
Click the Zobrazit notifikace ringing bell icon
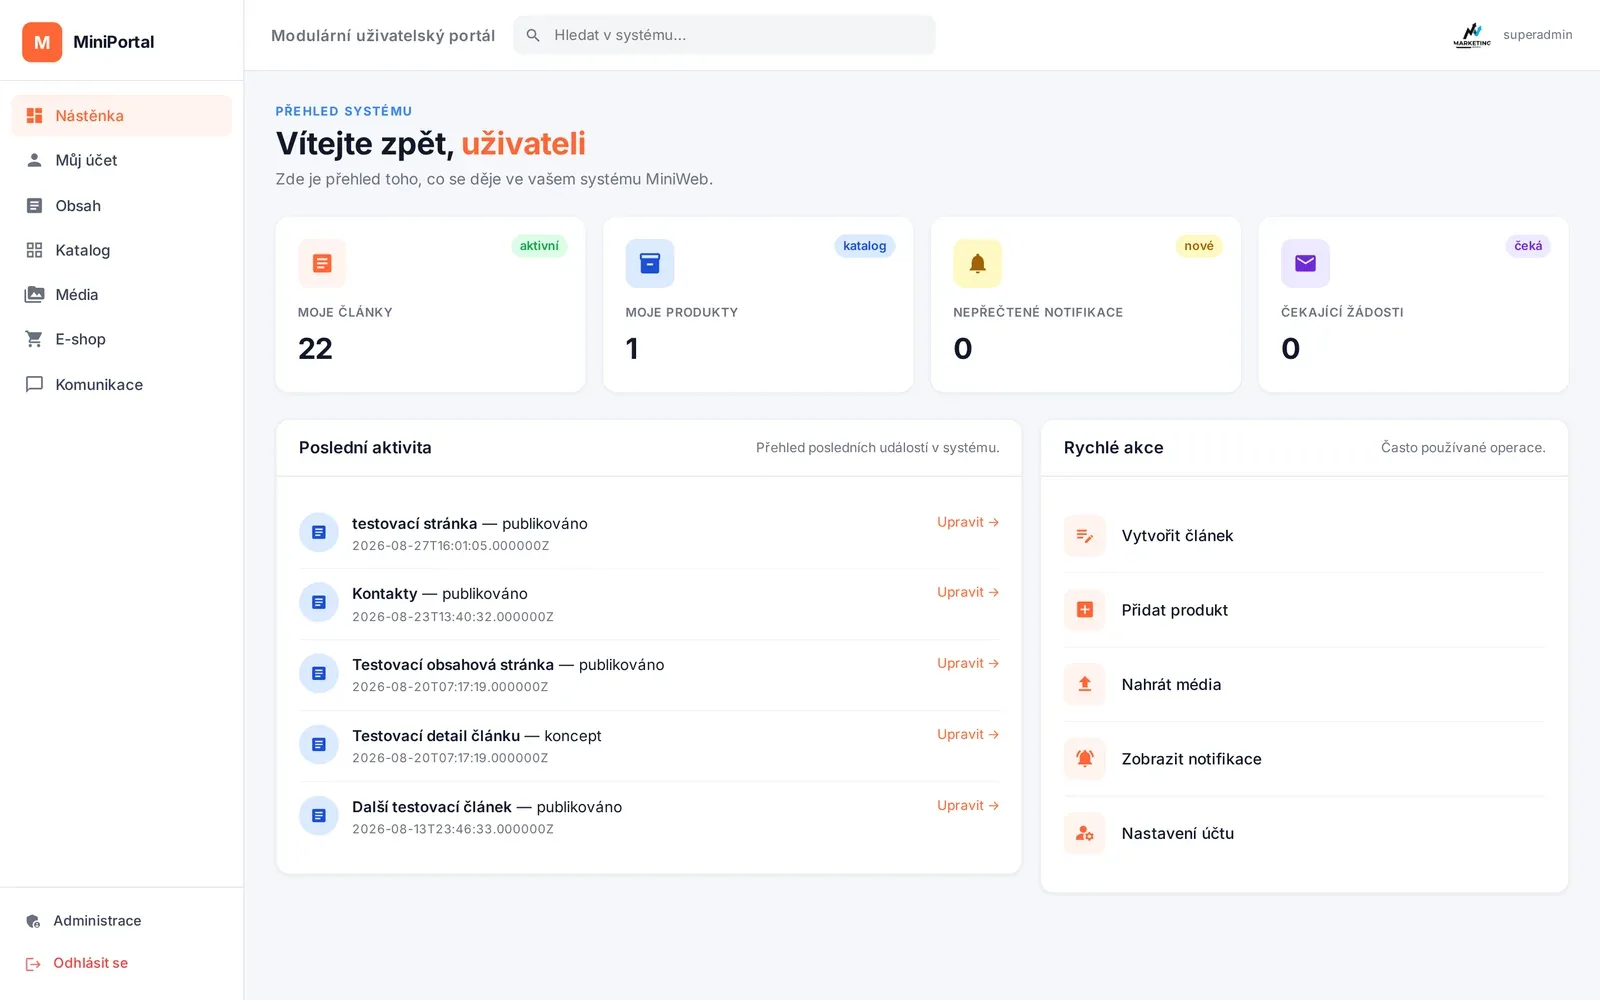tap(1085, 759)
